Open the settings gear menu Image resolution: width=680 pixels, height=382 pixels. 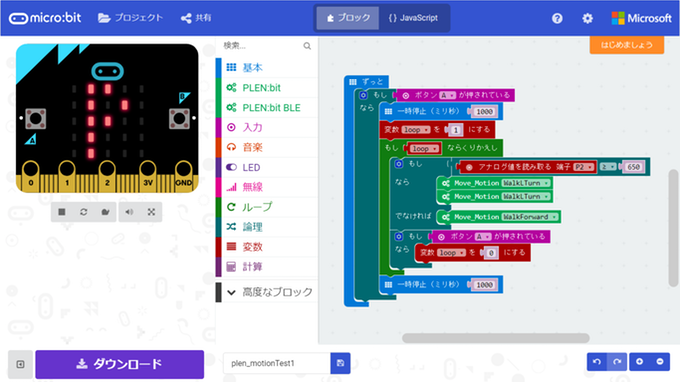pyautogui.click(x=588, y=18)
